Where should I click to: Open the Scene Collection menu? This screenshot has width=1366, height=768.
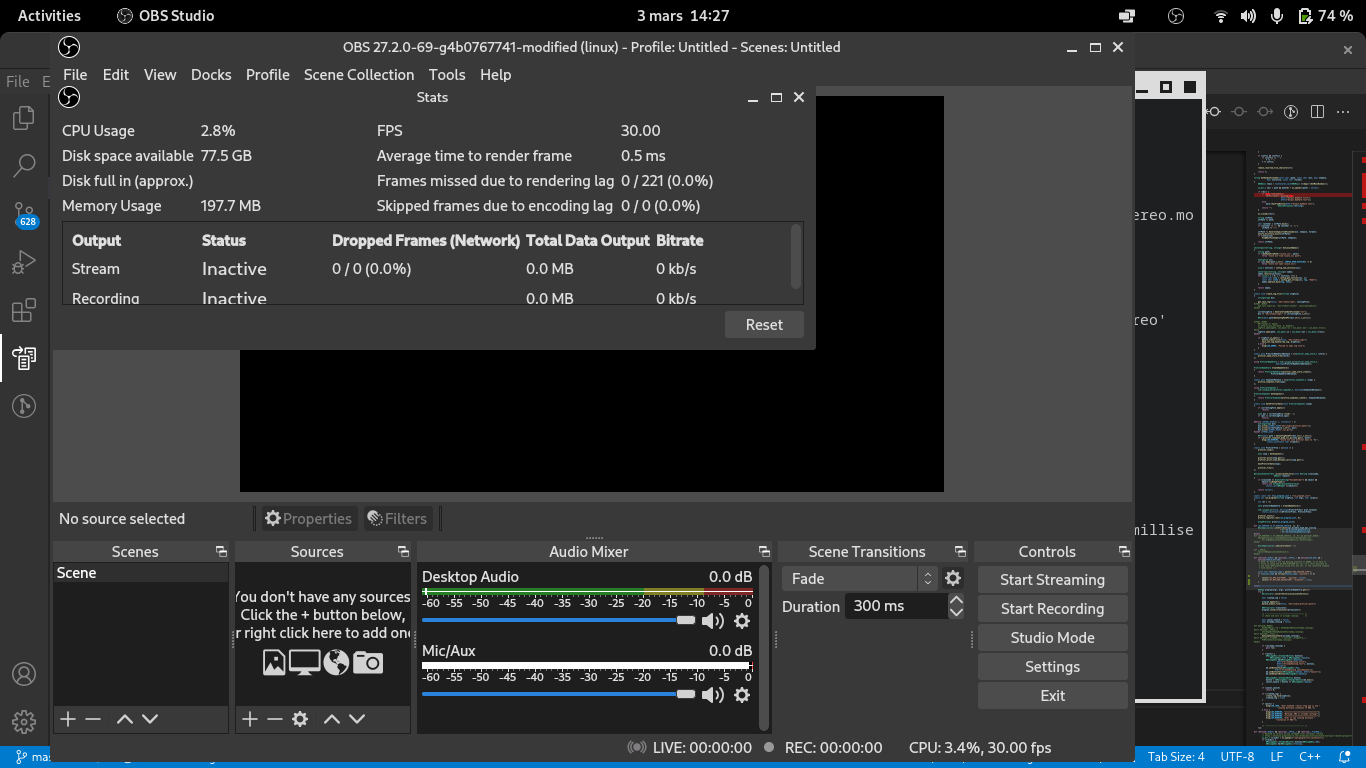click(x=359, y=74)
